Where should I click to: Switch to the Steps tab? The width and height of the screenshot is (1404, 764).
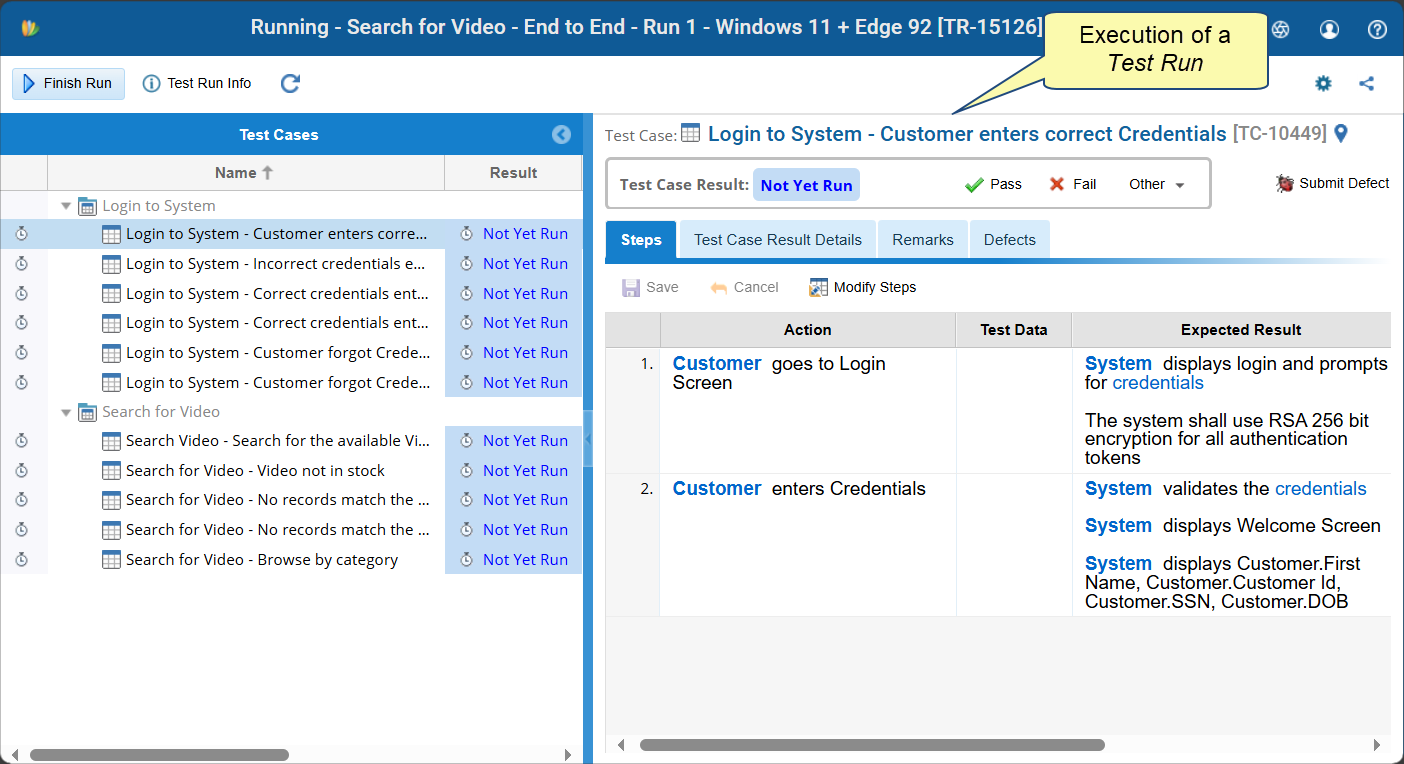(x=641, y=240)
